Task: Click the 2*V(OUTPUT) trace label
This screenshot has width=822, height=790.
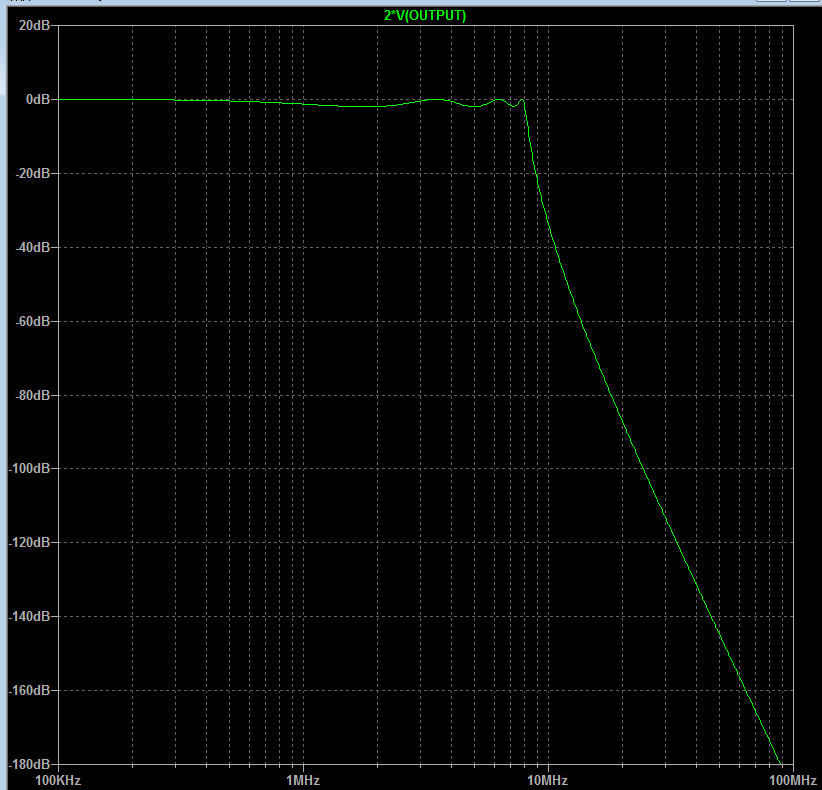Action: pyautogui.click(x=425, y=16)
